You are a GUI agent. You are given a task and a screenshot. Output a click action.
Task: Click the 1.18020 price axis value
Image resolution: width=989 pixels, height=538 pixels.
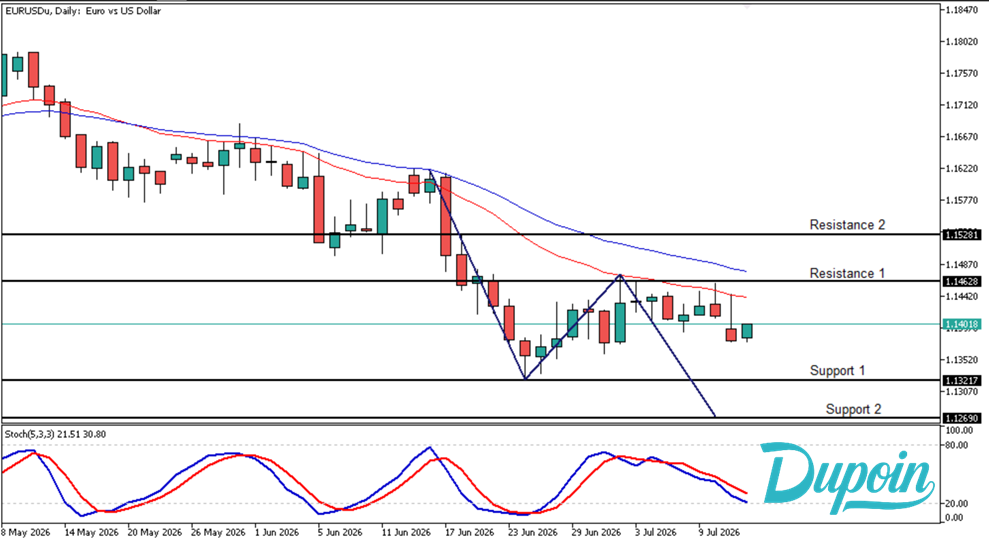point(961,42)
